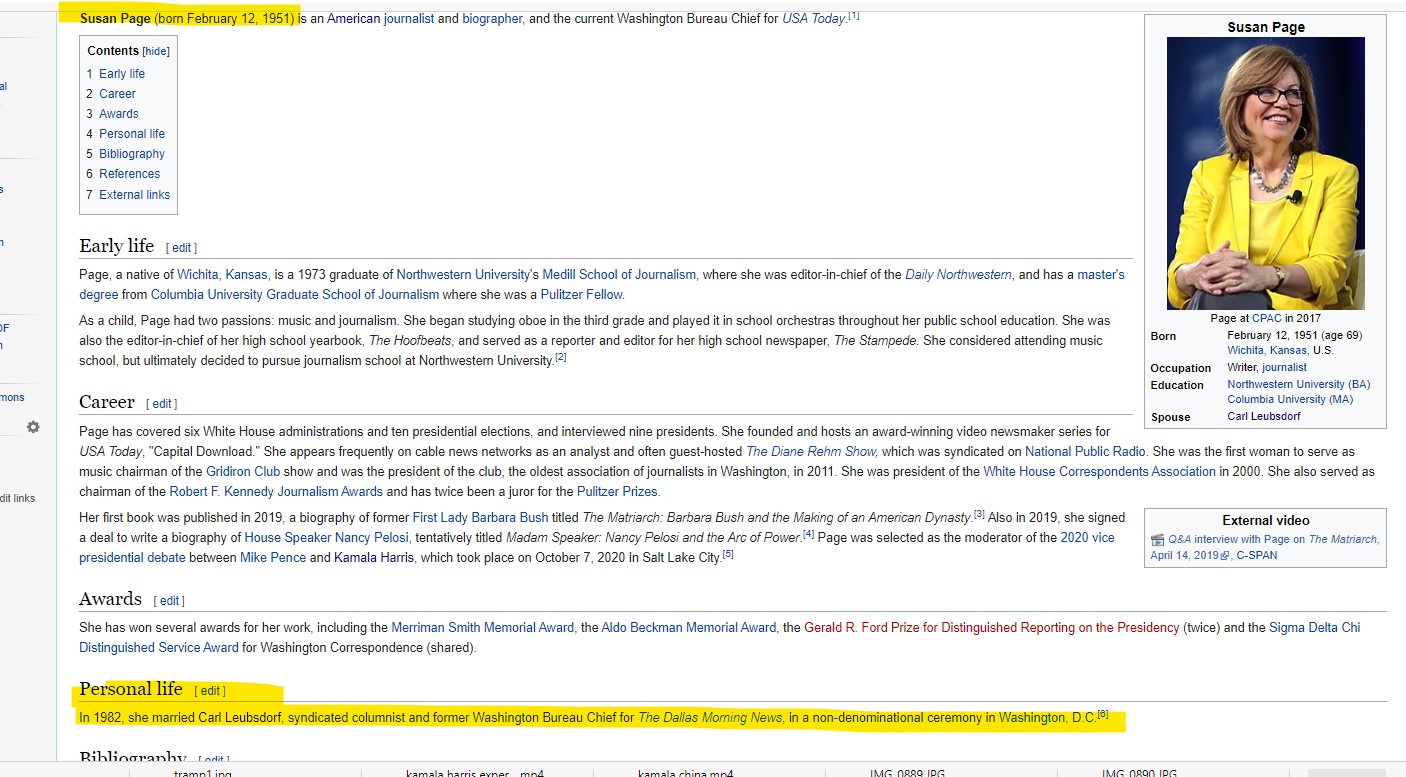Open White House Correspondents Association link
The width and height of the screenshot is (1406, 777).
coord(1099,472)
